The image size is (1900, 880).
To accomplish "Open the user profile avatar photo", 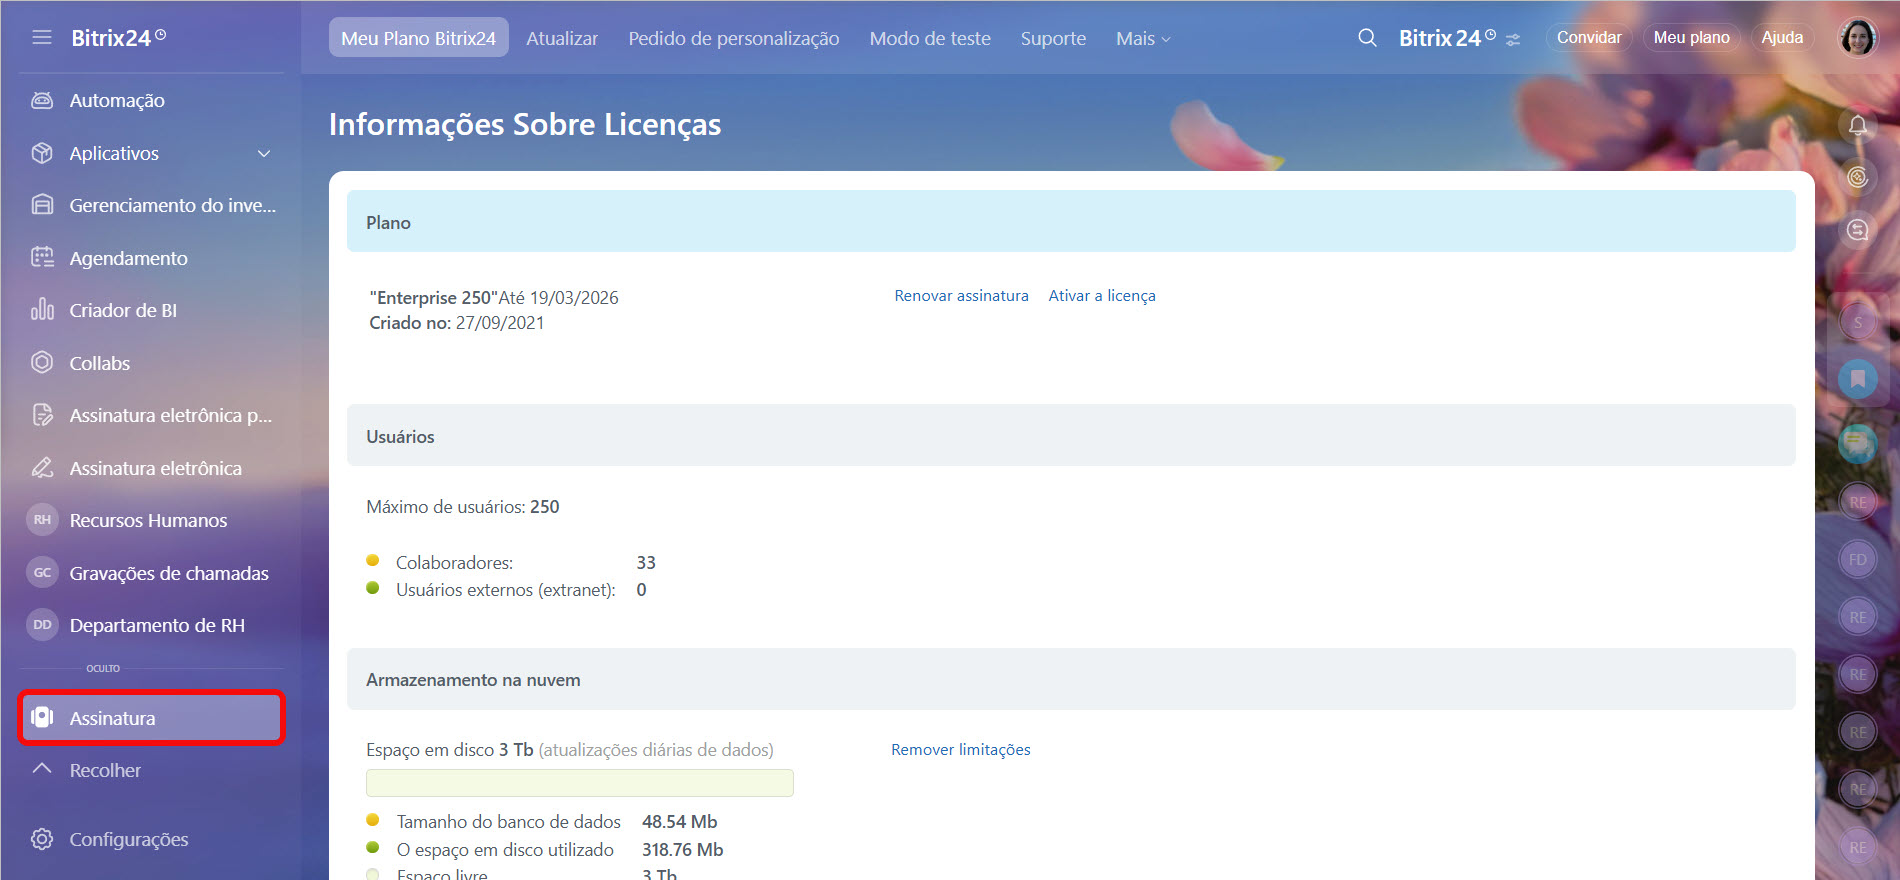I will click(1858, 38).
